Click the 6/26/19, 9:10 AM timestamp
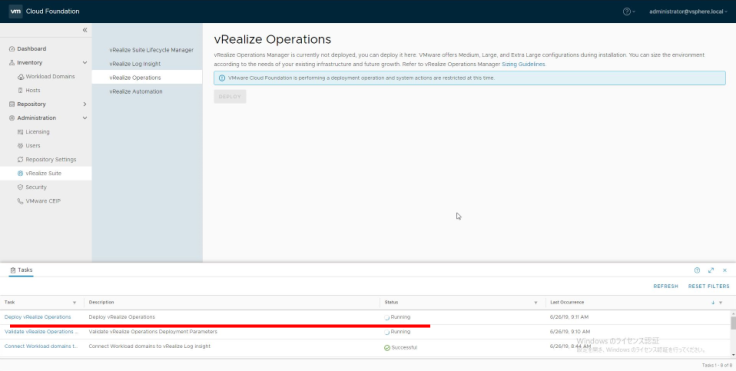This screenshot has height=371, width=736. coord(570,332)
